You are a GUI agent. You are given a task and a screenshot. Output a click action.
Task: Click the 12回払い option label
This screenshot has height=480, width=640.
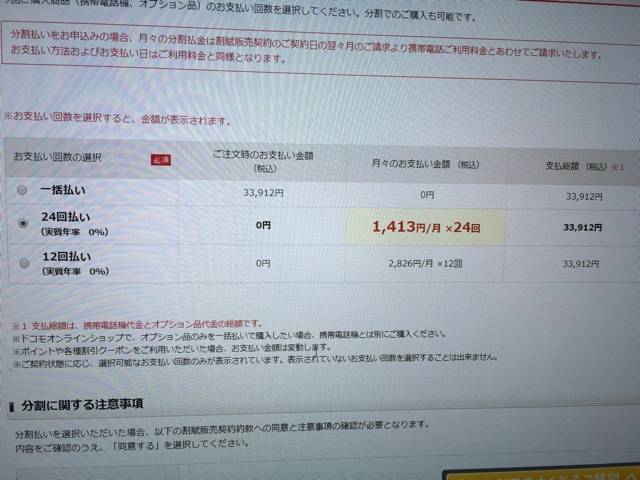pyautogui.click(x=67, y=256)
